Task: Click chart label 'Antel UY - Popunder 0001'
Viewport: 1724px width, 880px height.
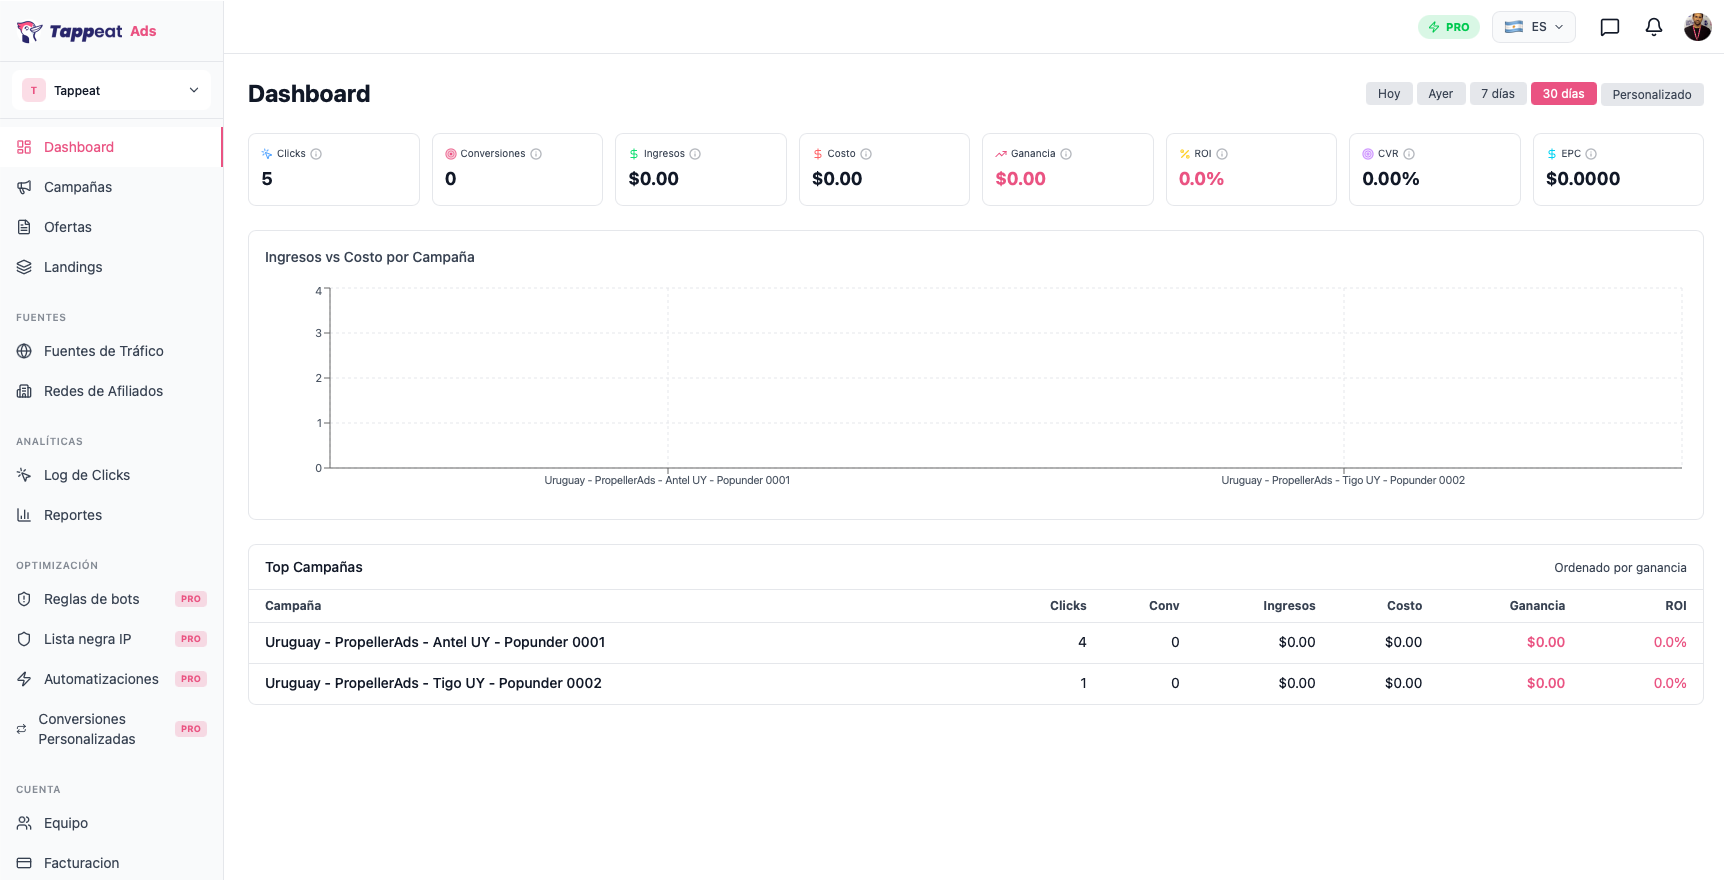Action: 667,481
